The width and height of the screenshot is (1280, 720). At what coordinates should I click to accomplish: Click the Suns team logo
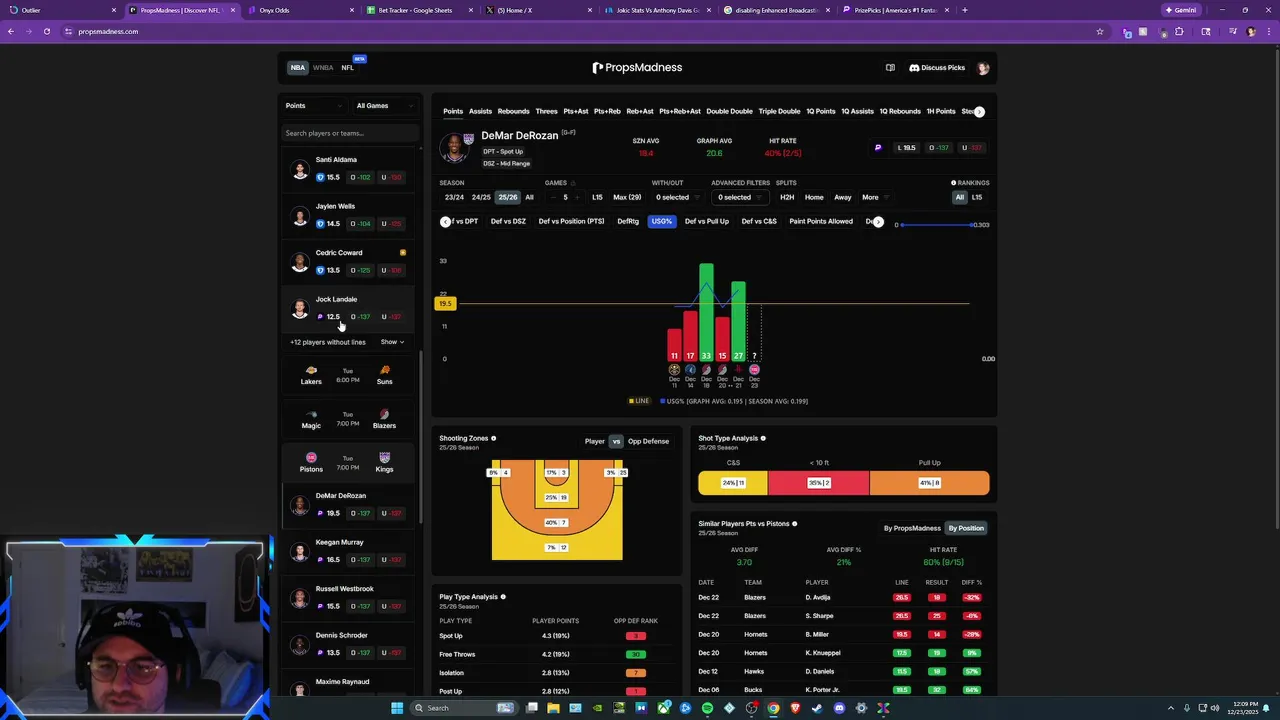click(385, 370)
